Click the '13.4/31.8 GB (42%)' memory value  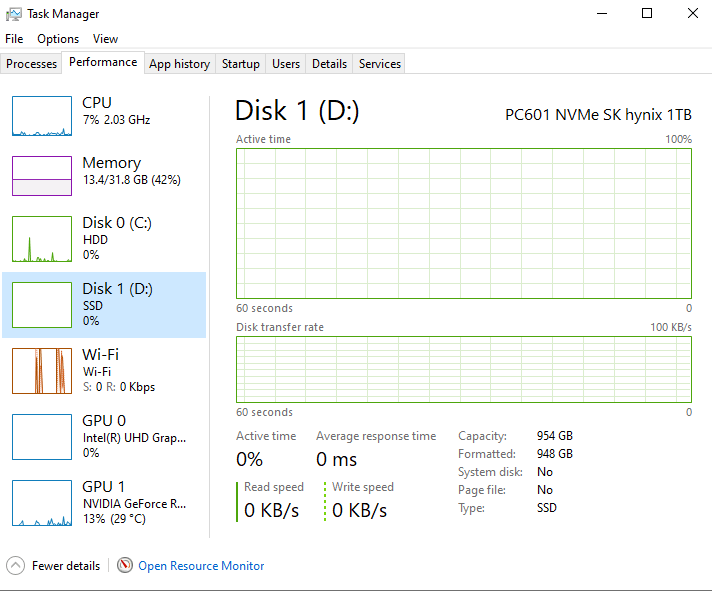pos(132,180)
